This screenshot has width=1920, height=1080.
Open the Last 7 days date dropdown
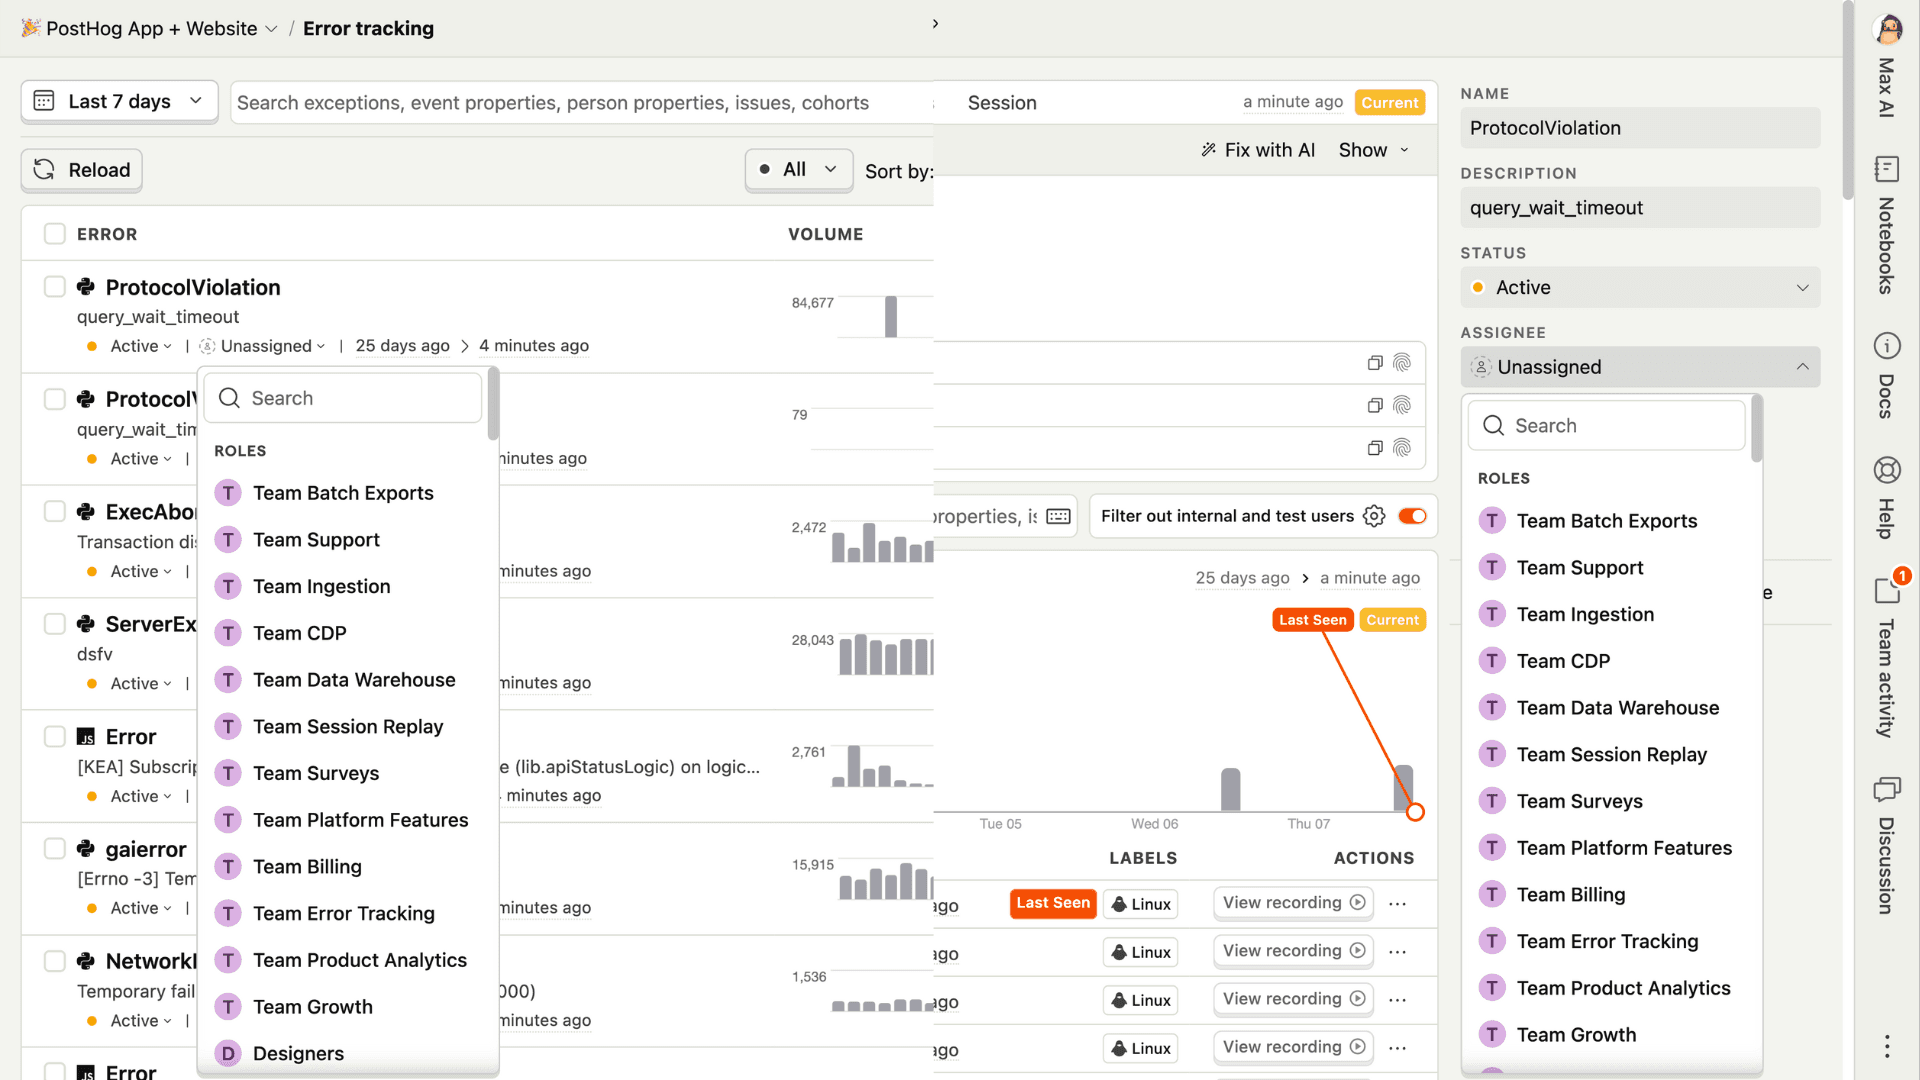(x=119, y=101)
